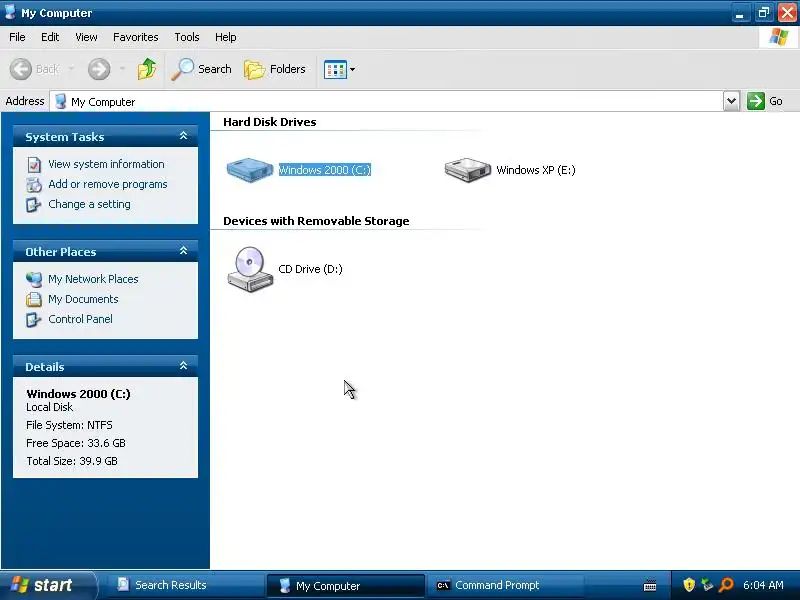
Task: Click the My Documents folder icon
Action: click(34, 299)
